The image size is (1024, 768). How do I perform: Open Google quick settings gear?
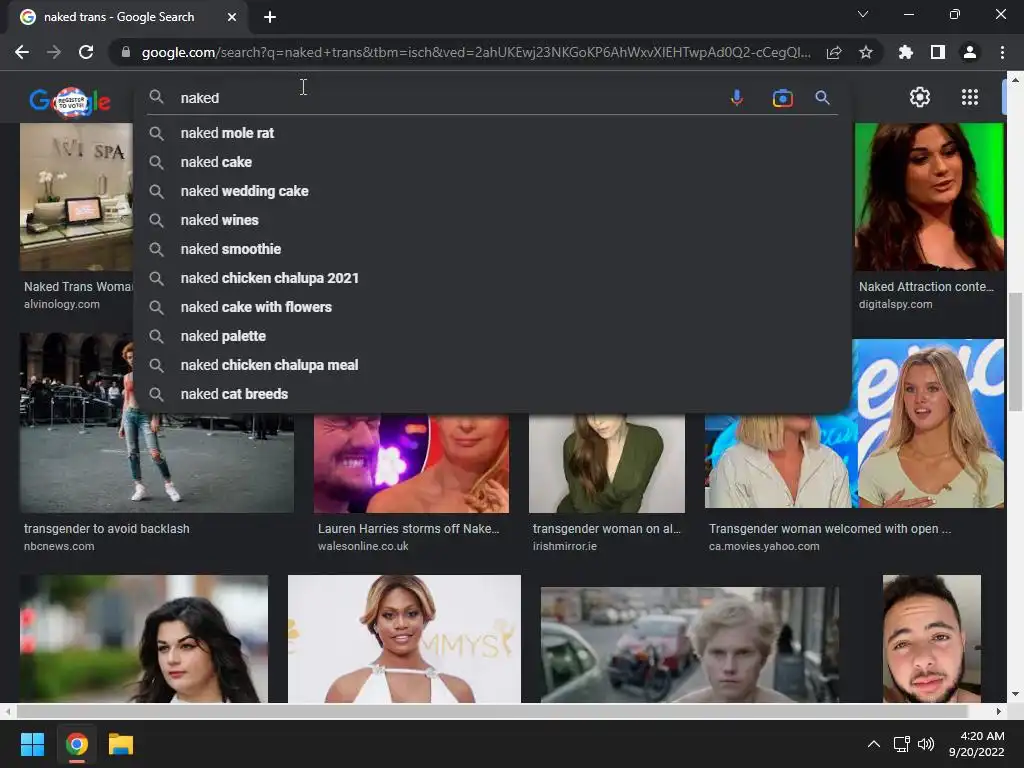[x=920, y=97]
